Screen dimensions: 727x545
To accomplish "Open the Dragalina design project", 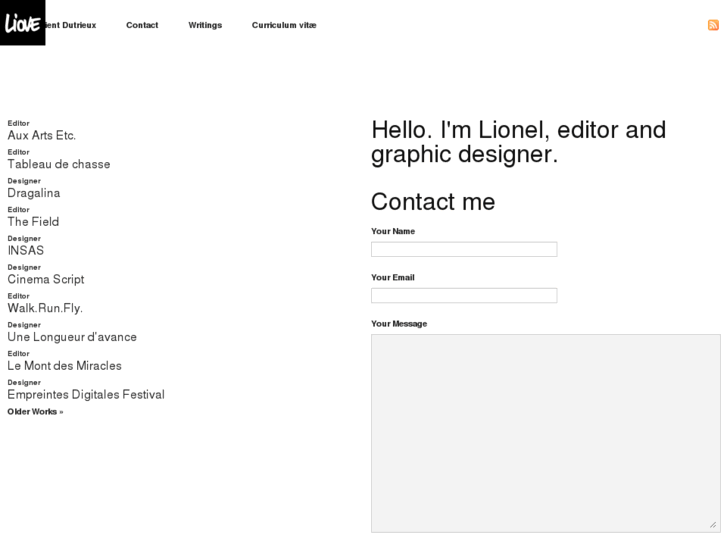I will [x=34, y=193].
